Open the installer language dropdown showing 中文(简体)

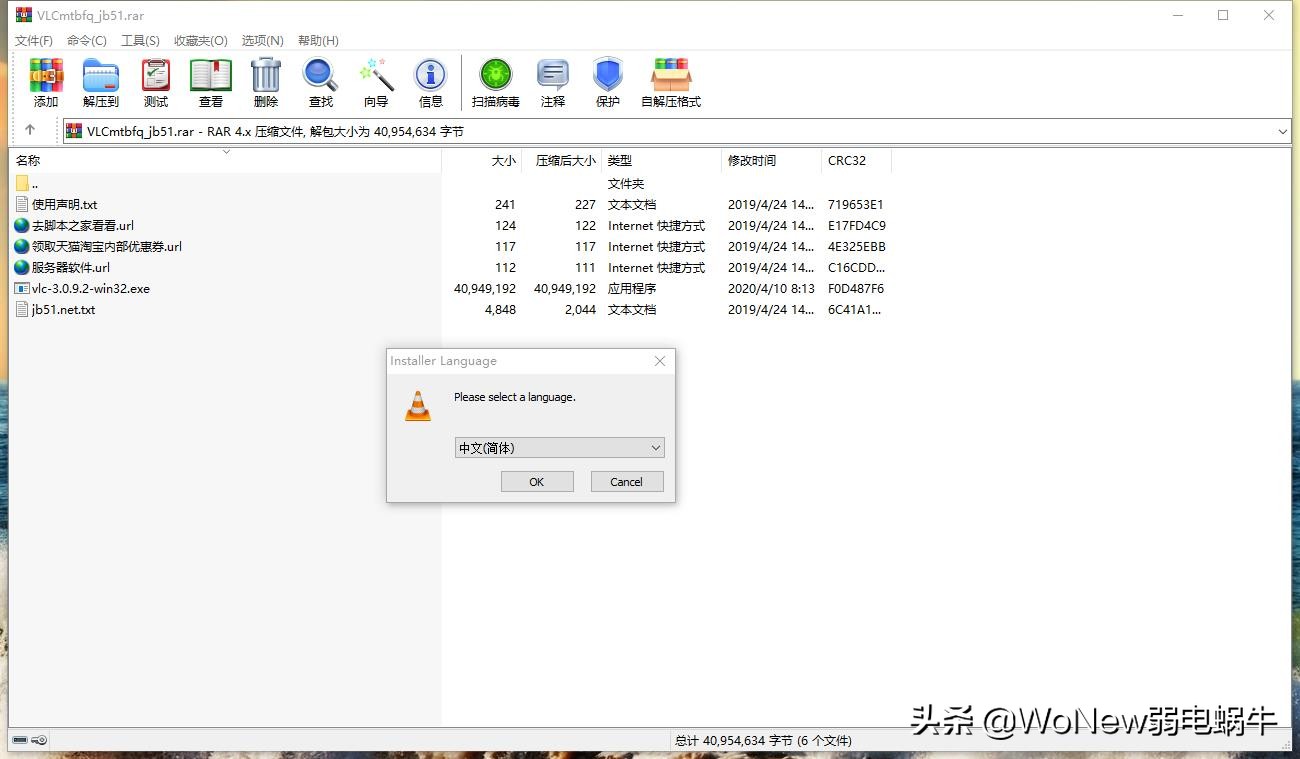coord(655,447)
